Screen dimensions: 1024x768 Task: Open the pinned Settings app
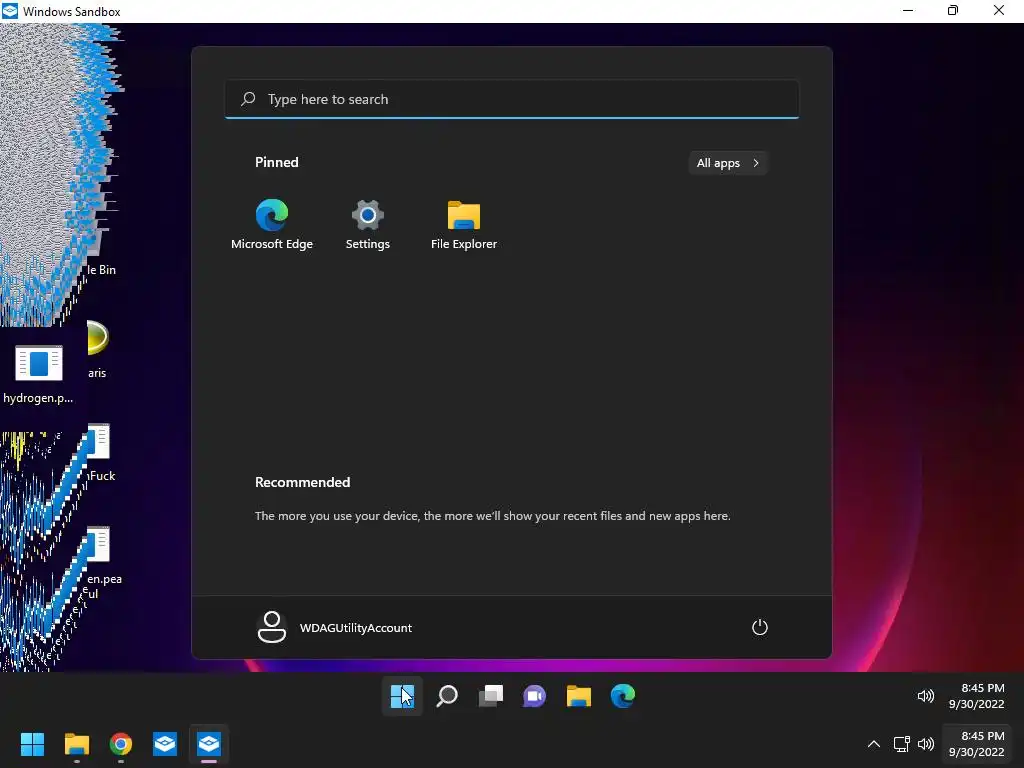click(368, 225)
